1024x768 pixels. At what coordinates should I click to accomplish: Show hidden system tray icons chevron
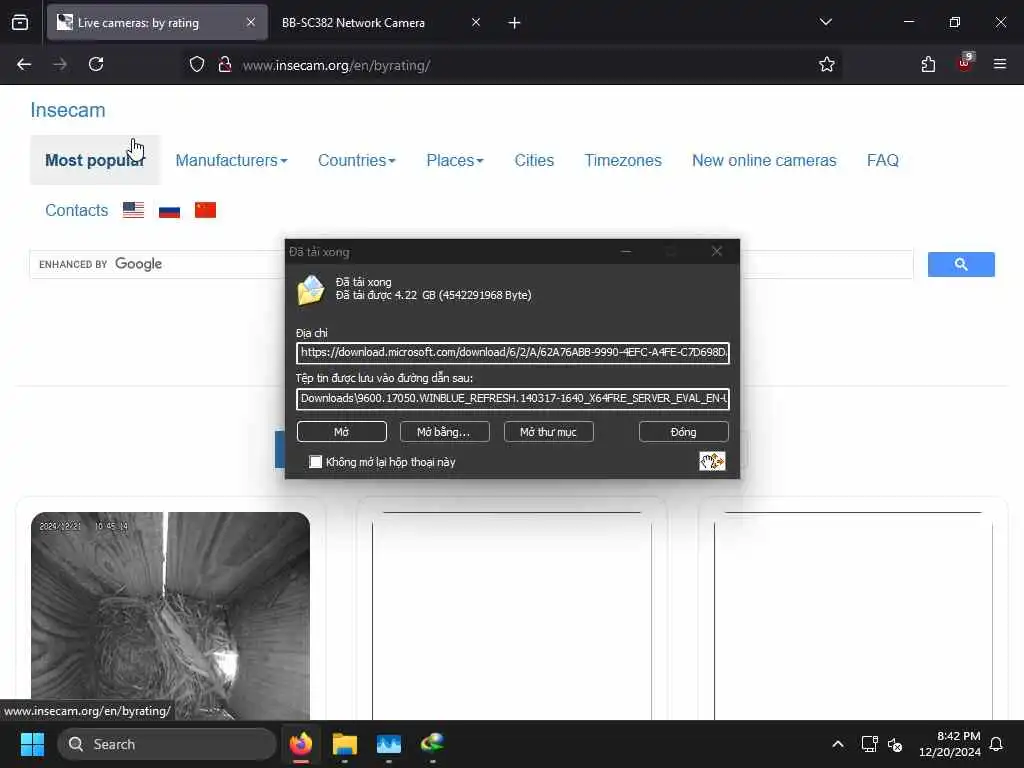(838, 744)
